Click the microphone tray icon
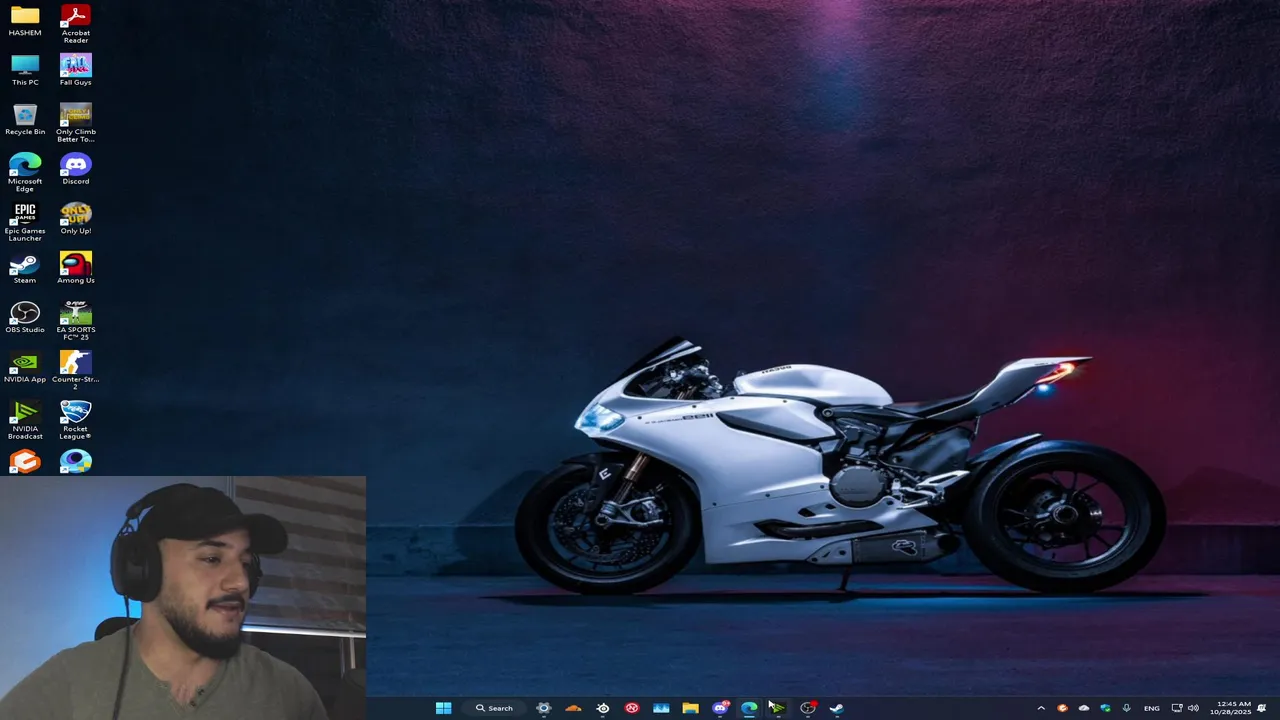Viewport: 1280px width, 720px height. pyautogui.click(x=1127, y=708)
